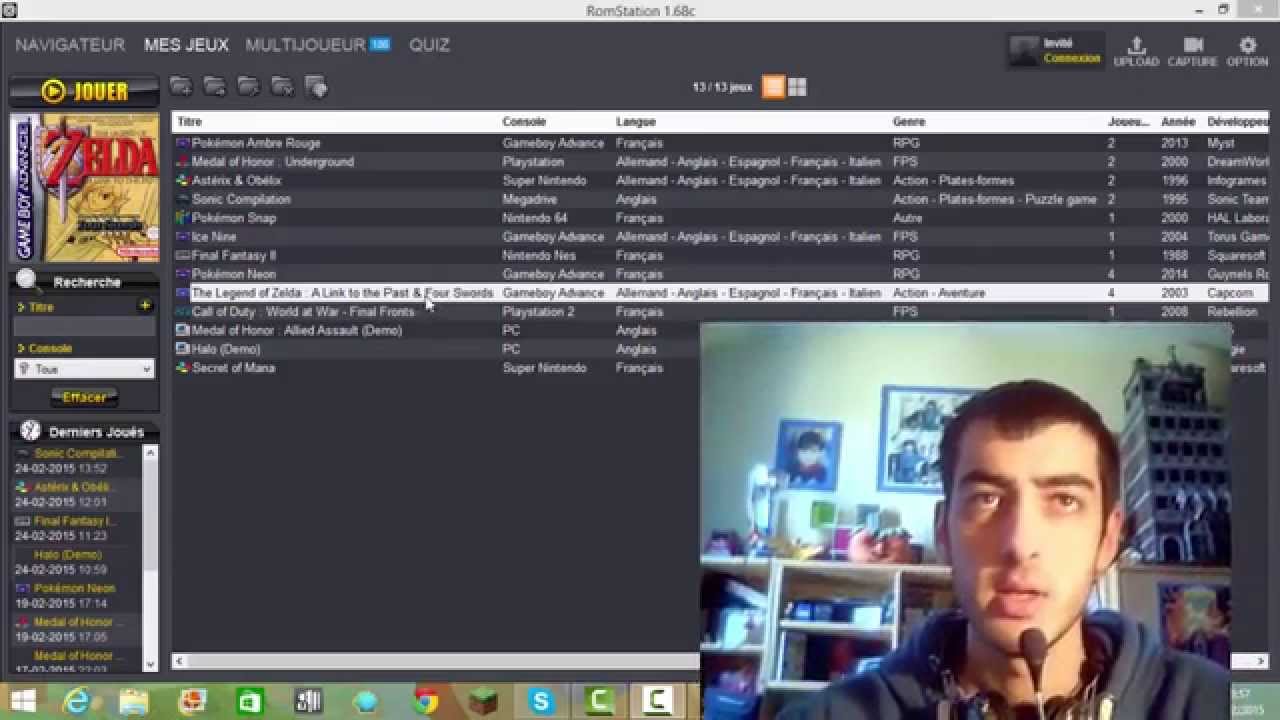This screenshot has height=720, width=1280.
Task: Select Medal of Honor : Underground row
Action: 720,162
